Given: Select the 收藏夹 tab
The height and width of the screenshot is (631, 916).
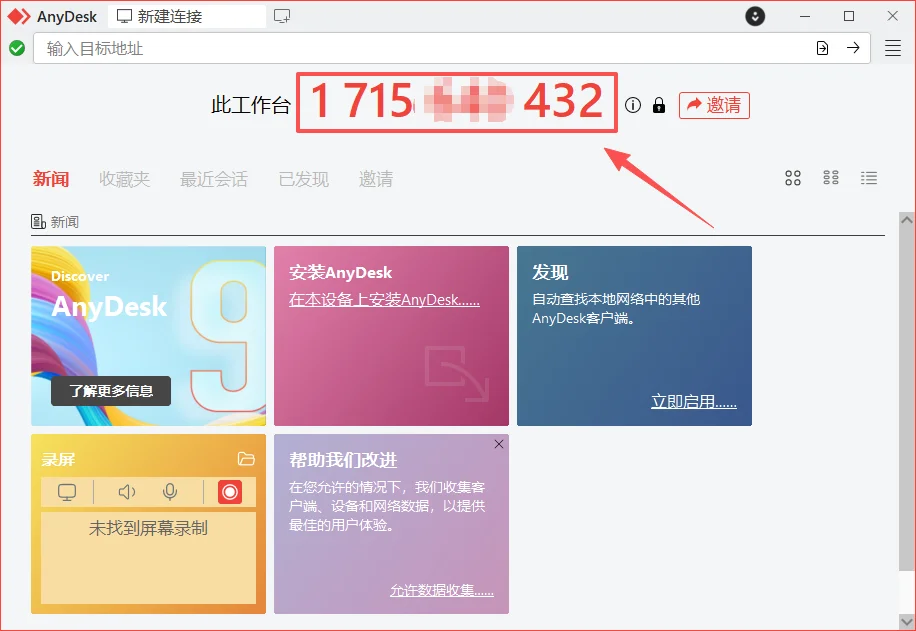Looking at the screenshot, I should (x=124, y=179).
